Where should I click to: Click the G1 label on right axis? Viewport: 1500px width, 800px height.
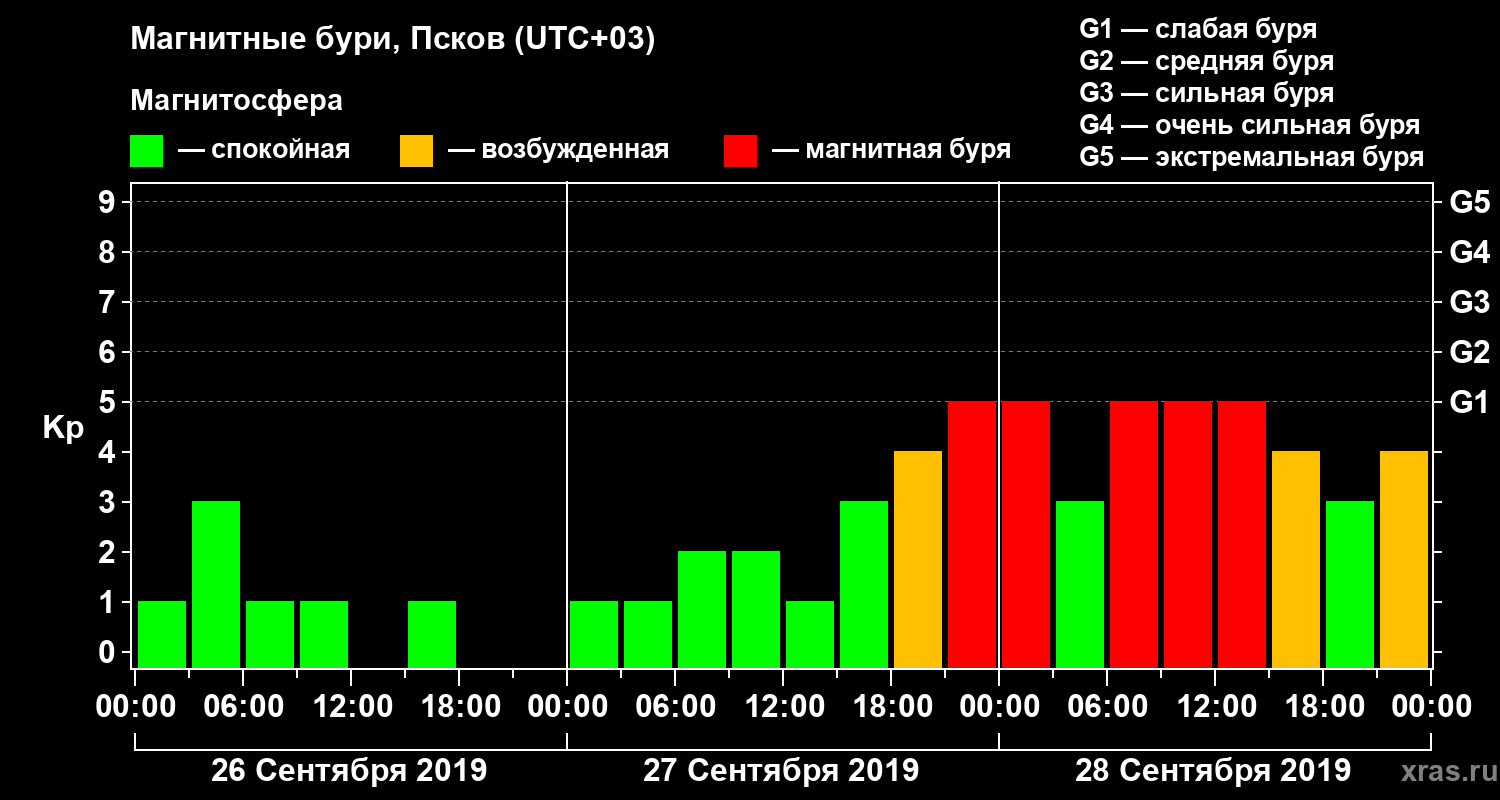click(x=1469, y=403)
